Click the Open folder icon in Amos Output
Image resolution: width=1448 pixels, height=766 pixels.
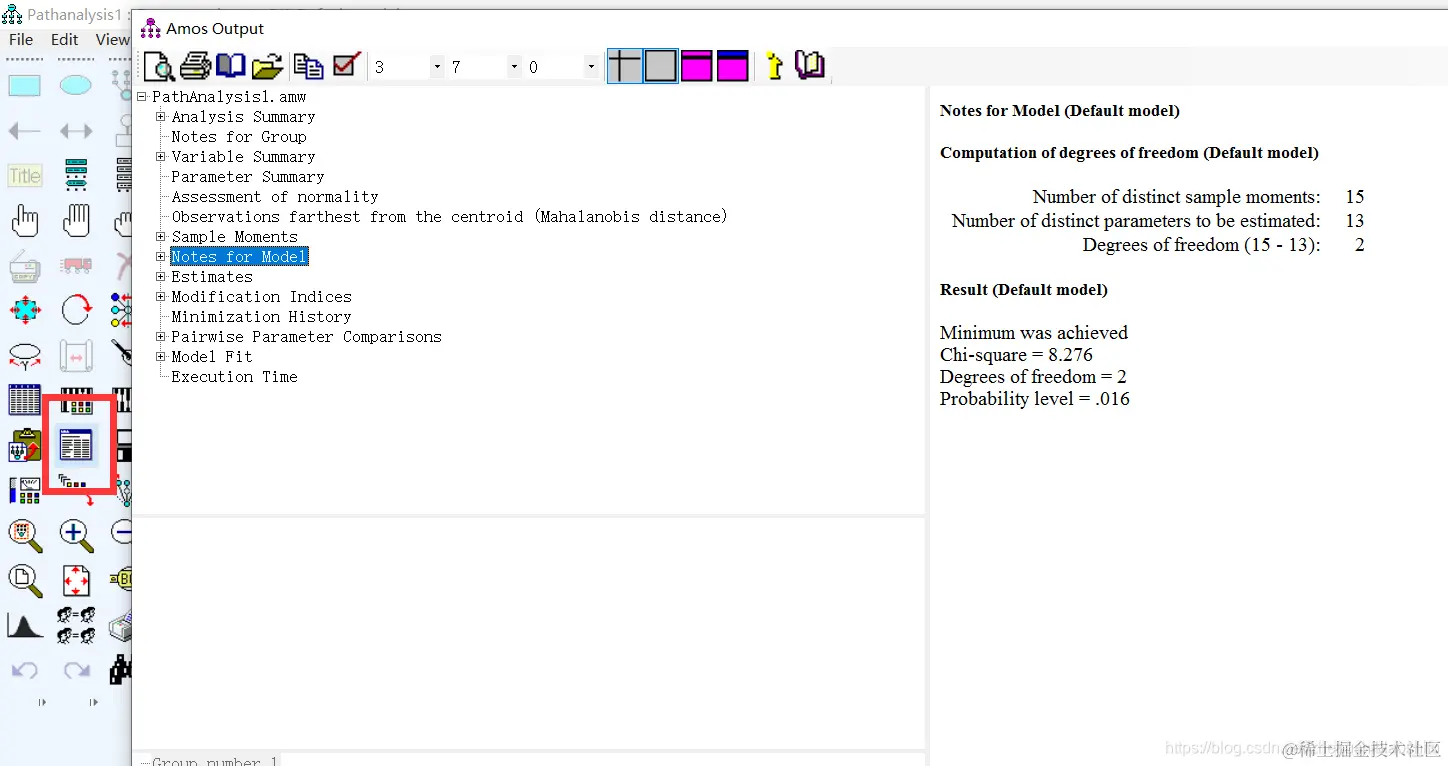(x=267, y=67)
